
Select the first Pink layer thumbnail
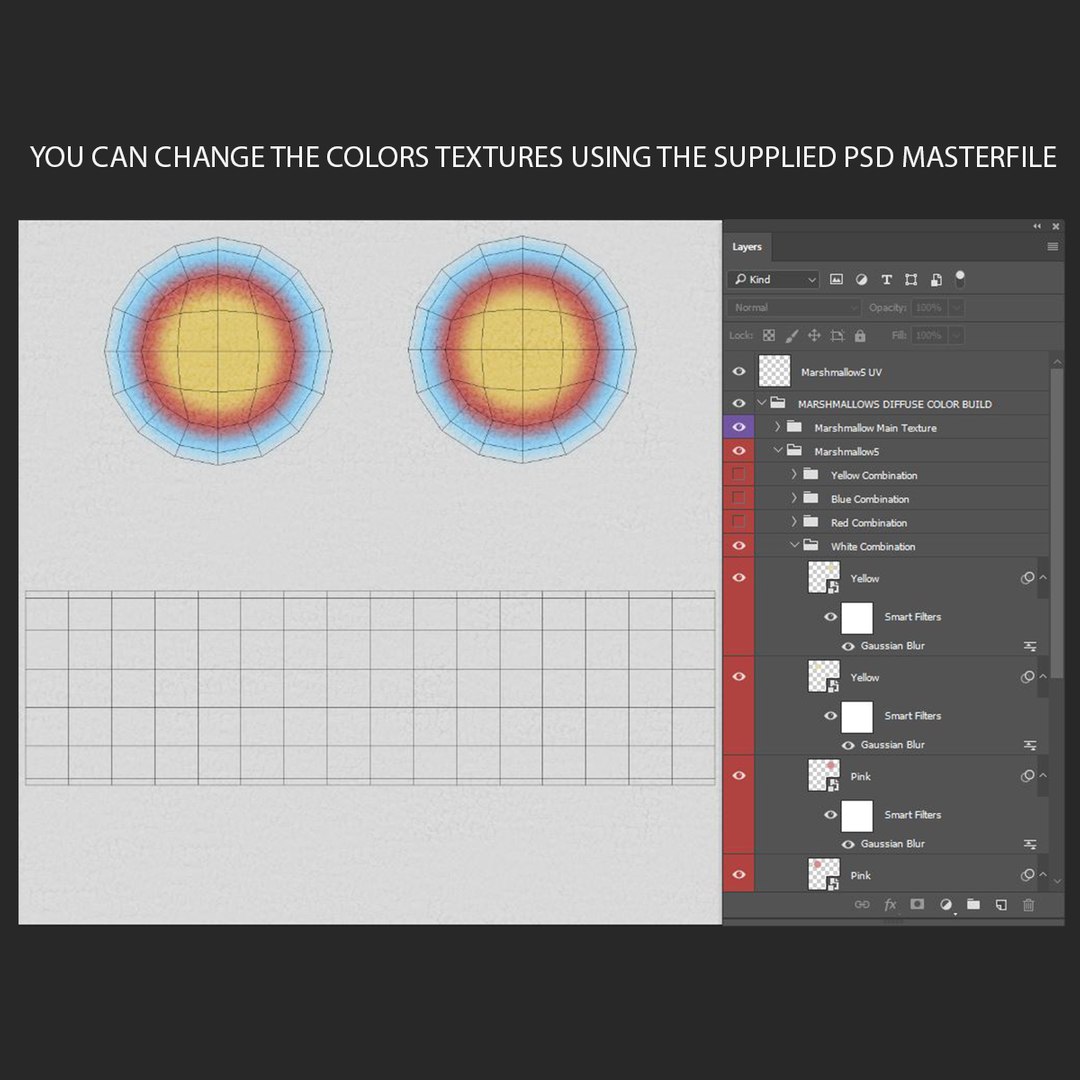point(824,775)
